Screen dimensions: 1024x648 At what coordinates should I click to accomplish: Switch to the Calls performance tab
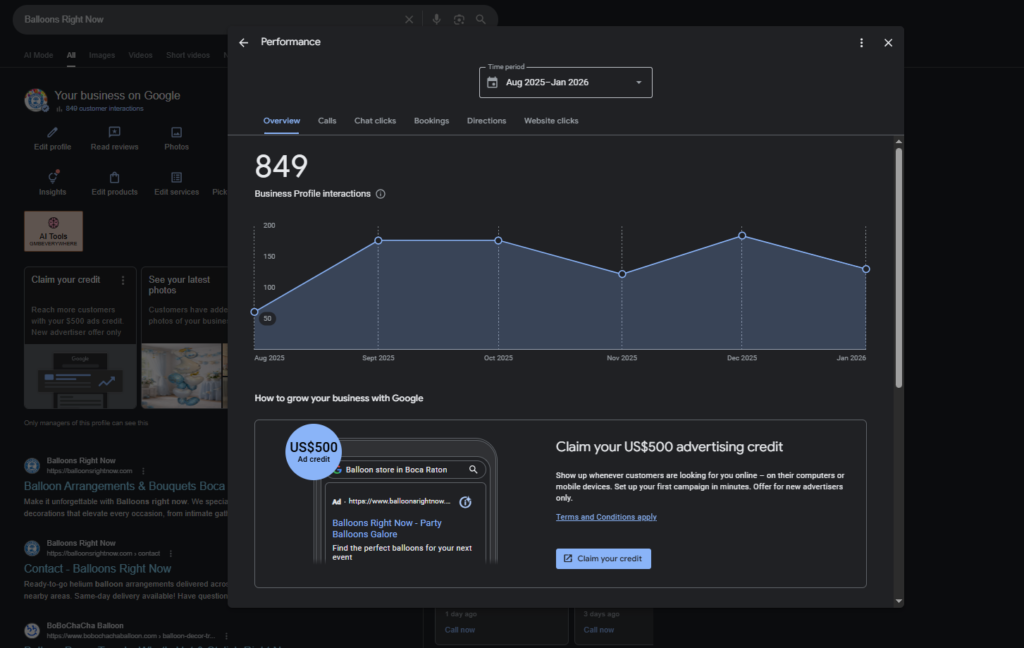(x=327, y=120)
